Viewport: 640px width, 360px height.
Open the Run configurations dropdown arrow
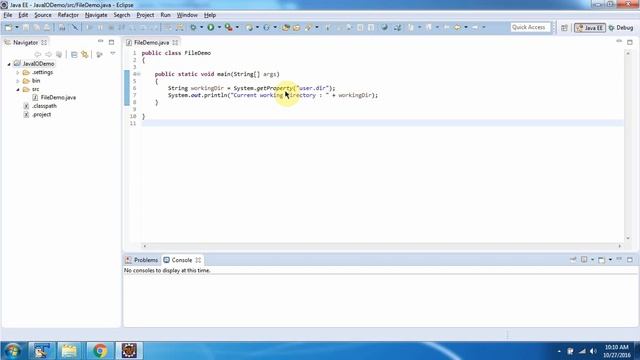219,27
